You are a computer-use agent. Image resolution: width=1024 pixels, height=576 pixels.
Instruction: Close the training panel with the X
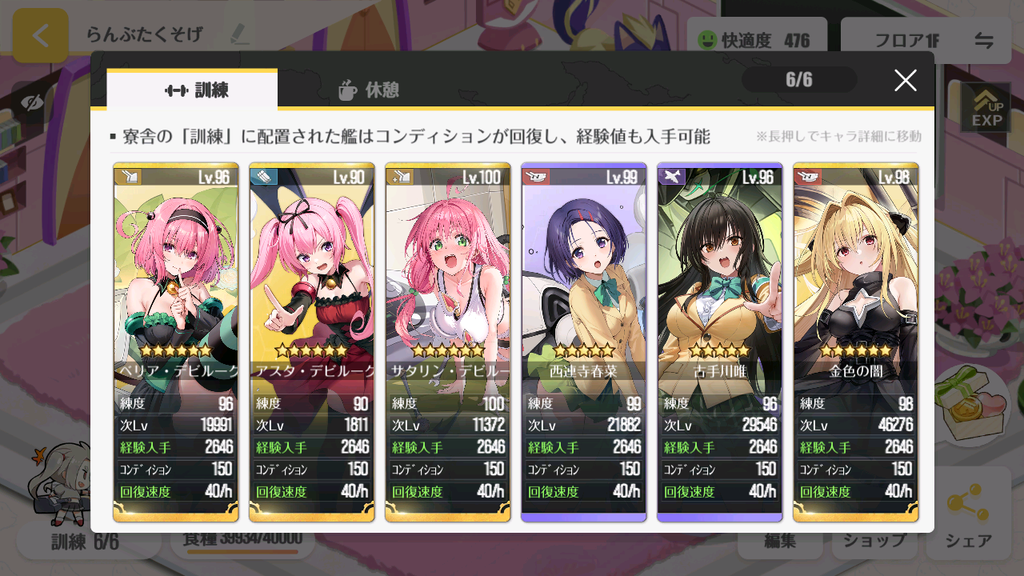[x=905, y=80]
